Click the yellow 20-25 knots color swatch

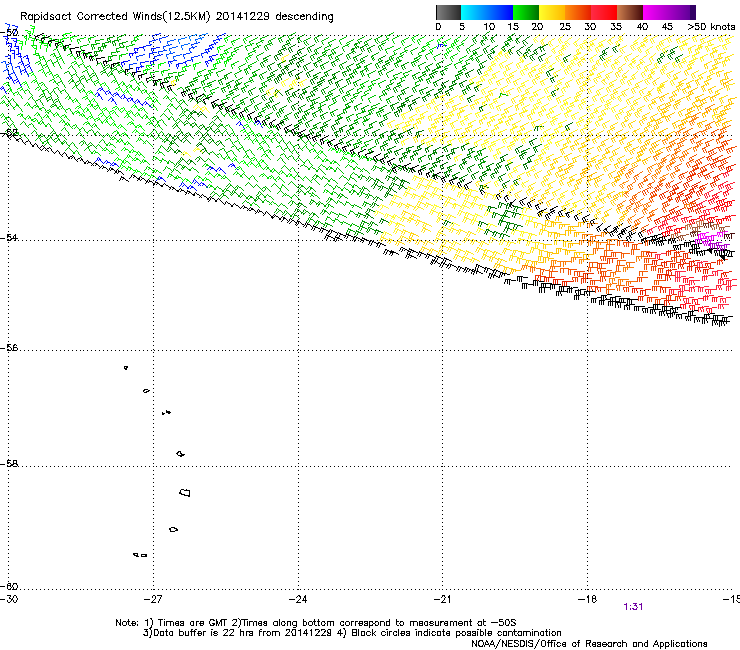pyautogui.click(x=552, y=12)
